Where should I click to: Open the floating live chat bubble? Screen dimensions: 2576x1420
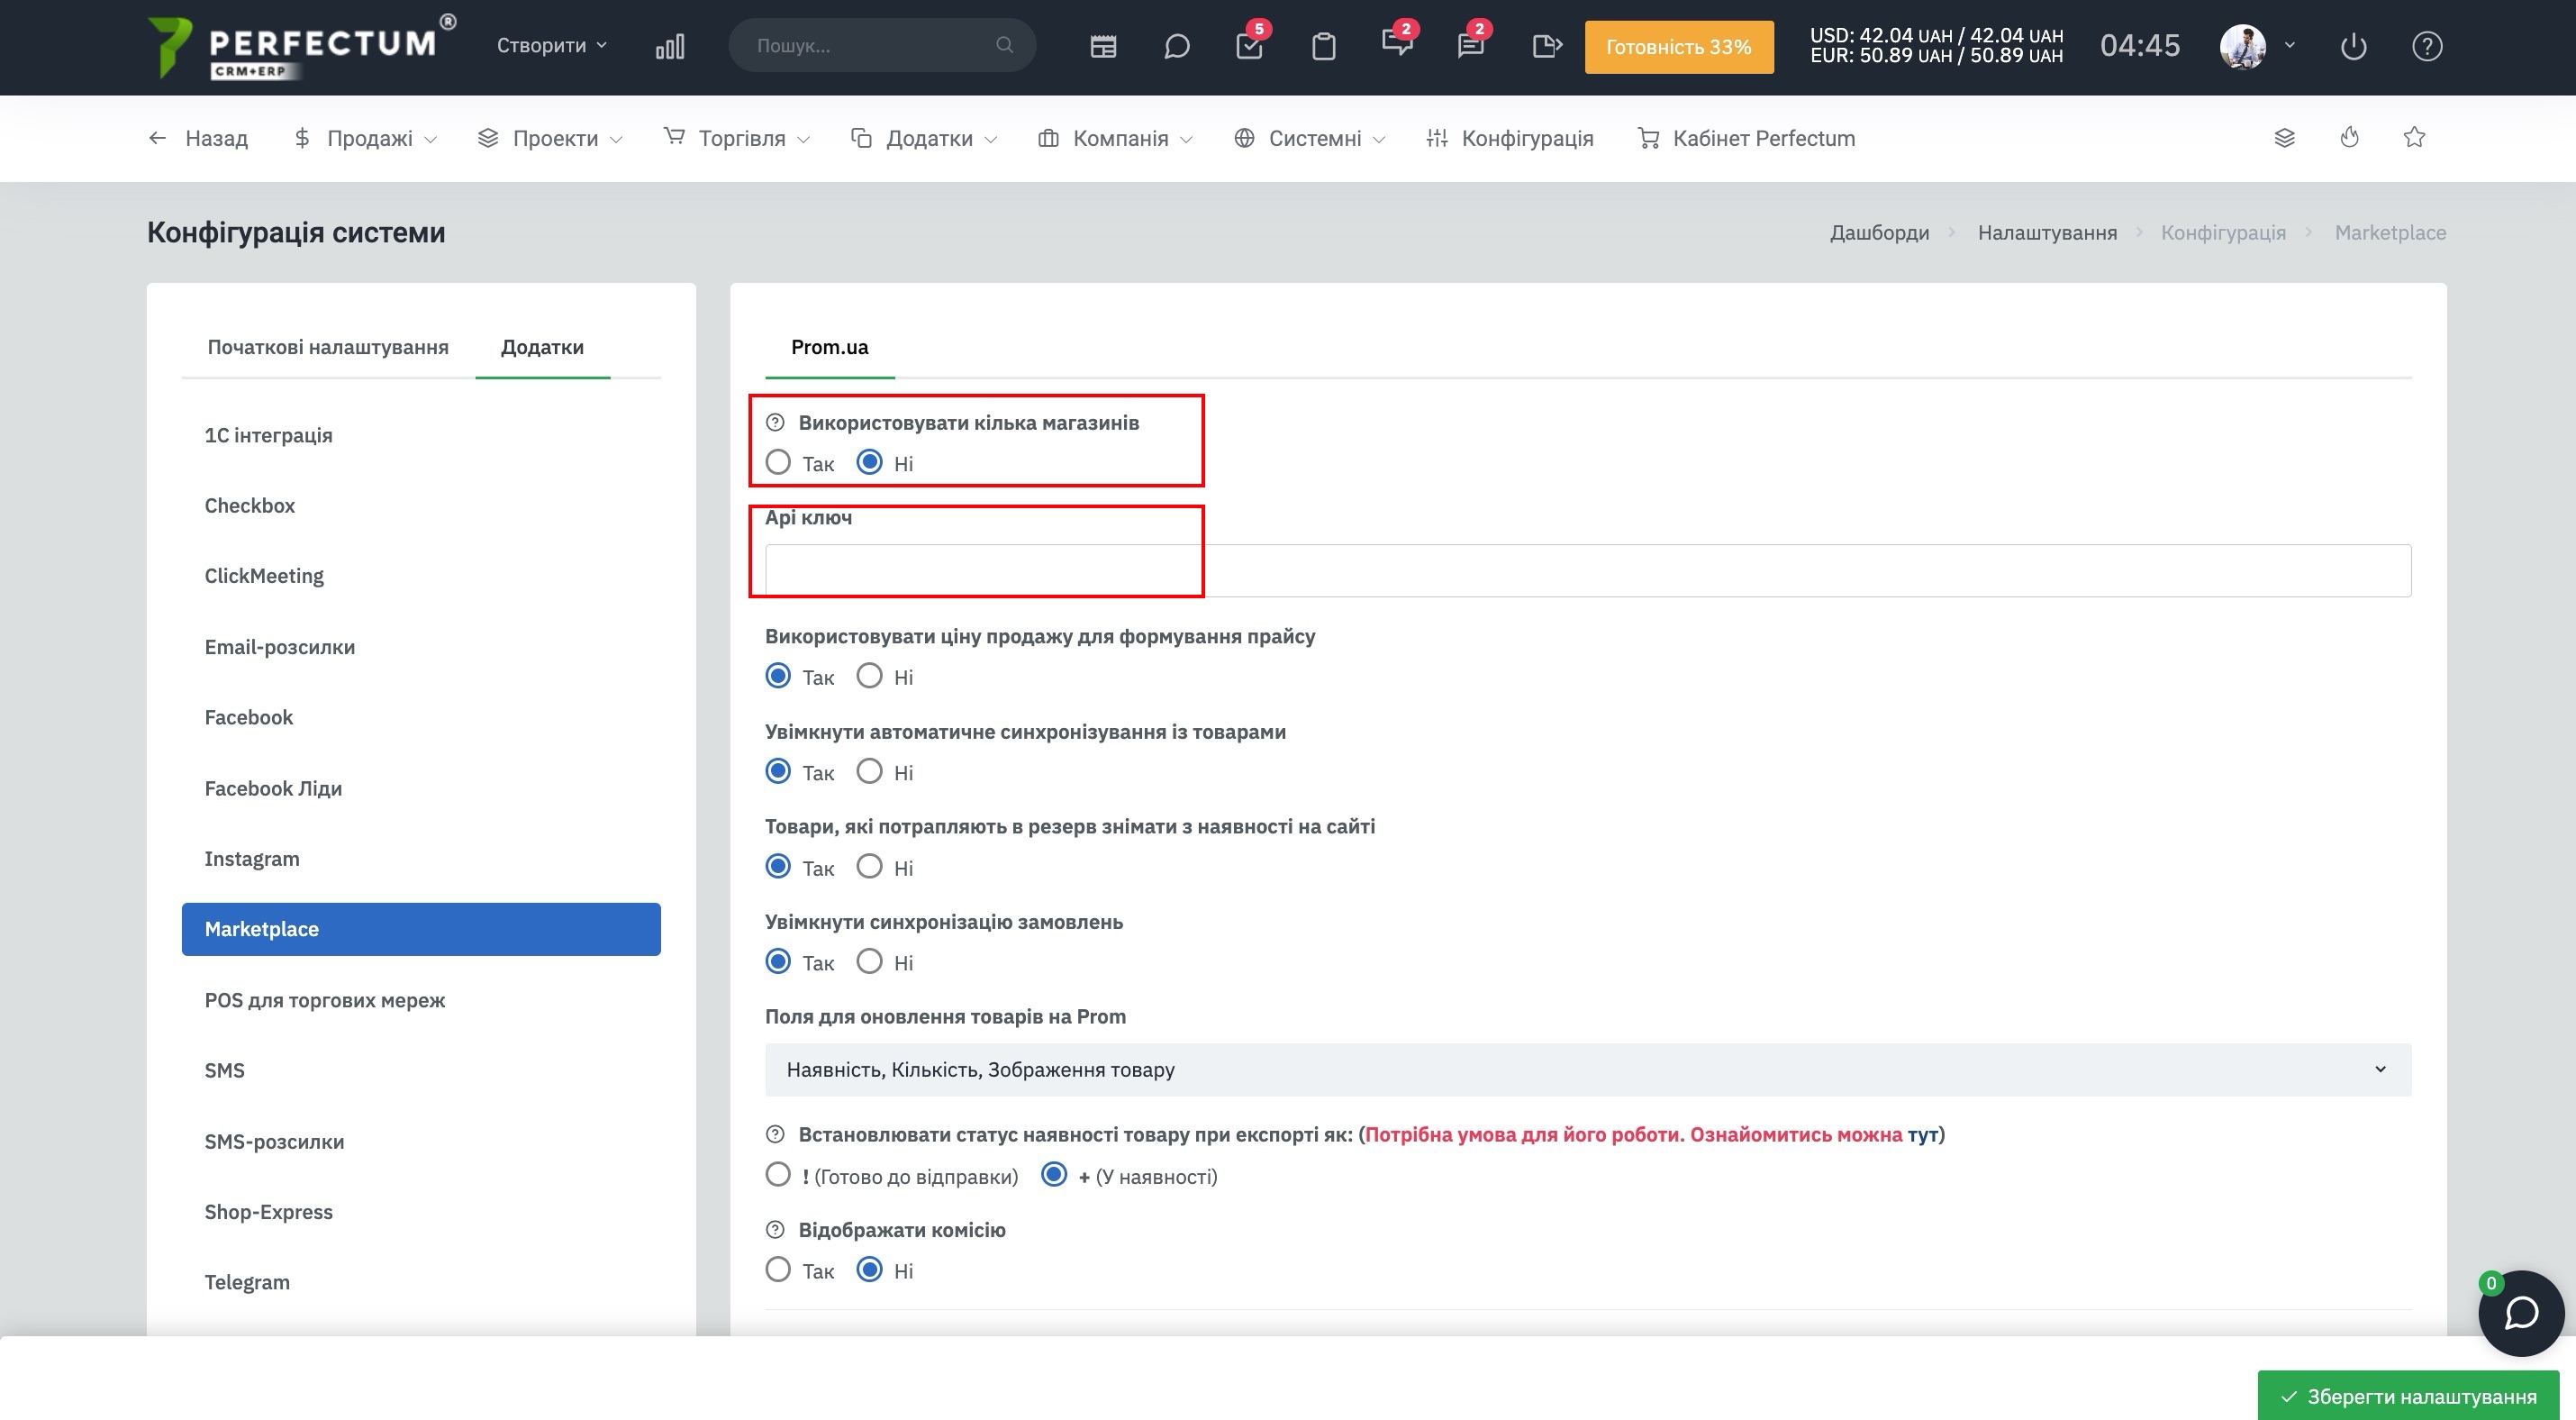click(2521, 1313)
